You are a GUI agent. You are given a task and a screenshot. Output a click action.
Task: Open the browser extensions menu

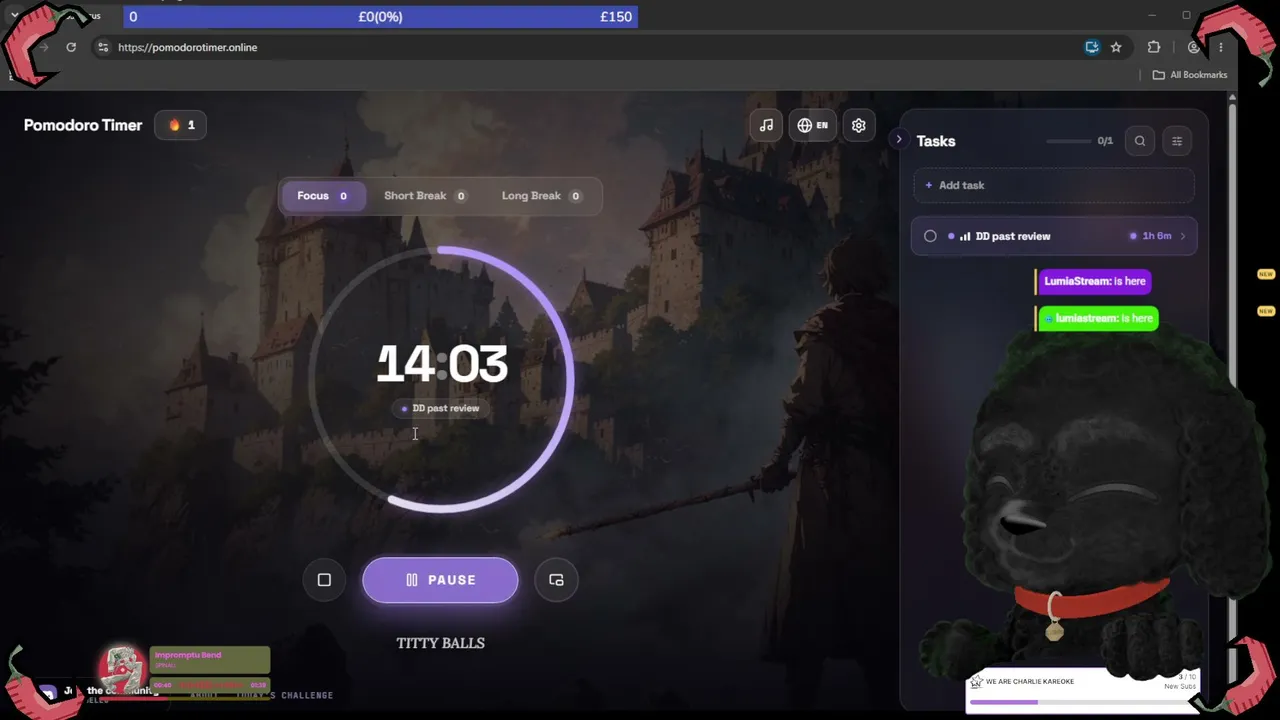1154,47
